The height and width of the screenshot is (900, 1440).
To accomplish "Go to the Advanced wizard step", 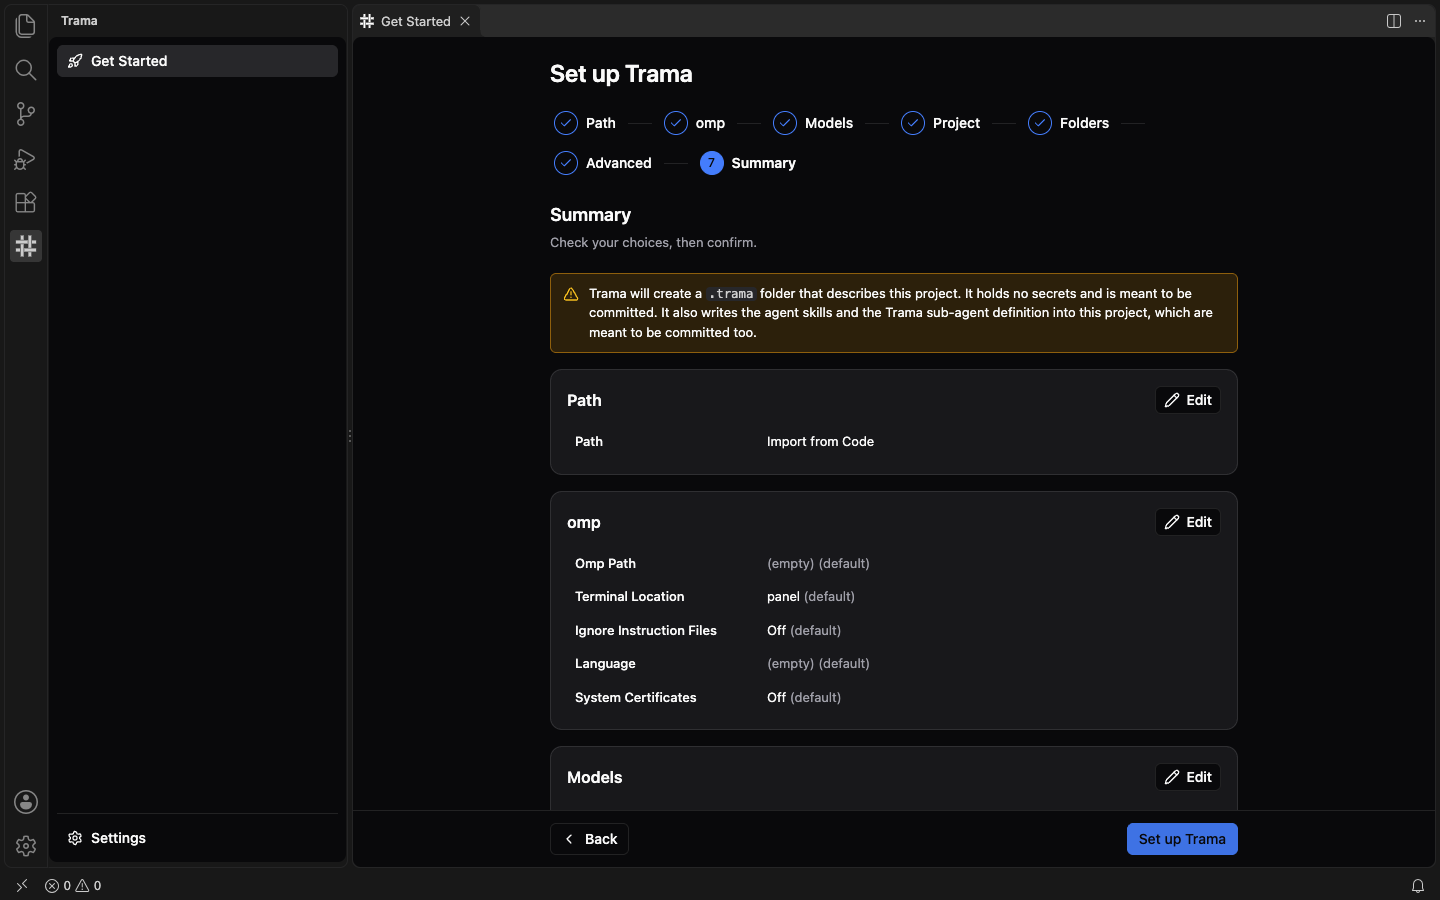I will tap(603, 163).
